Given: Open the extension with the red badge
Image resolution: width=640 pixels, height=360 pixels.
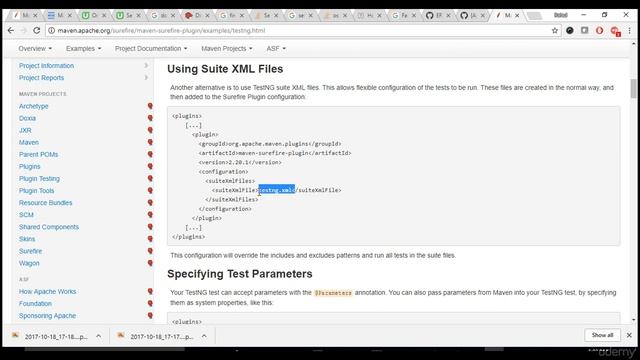Looking at the screenshot, I should point(615,31).
